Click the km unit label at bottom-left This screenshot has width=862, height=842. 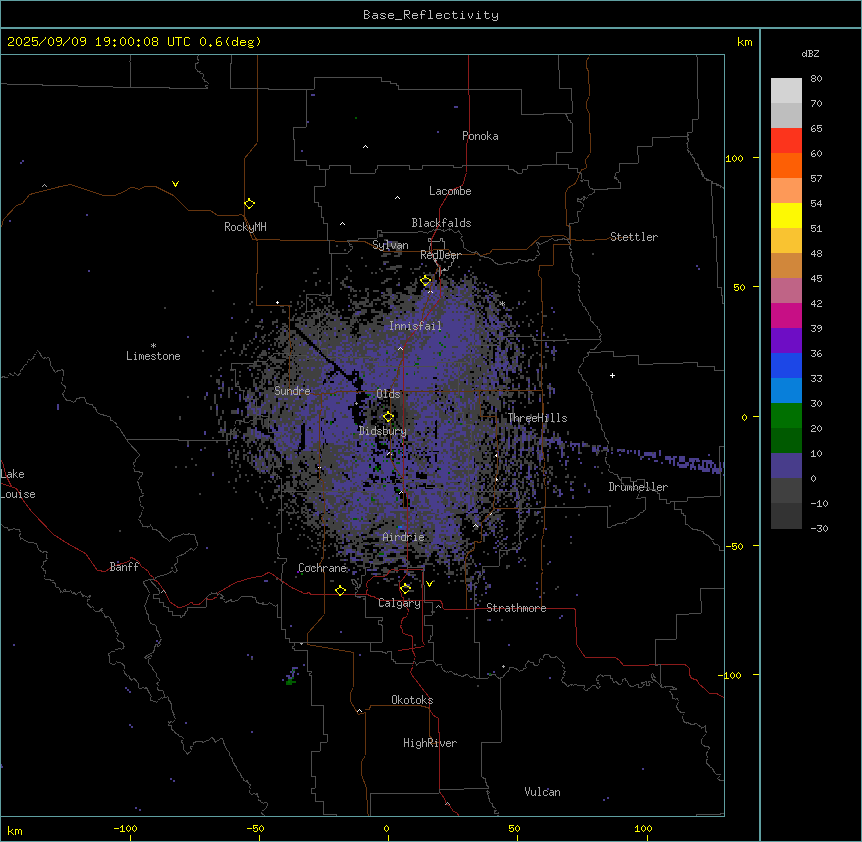click(x=15, y=831)
